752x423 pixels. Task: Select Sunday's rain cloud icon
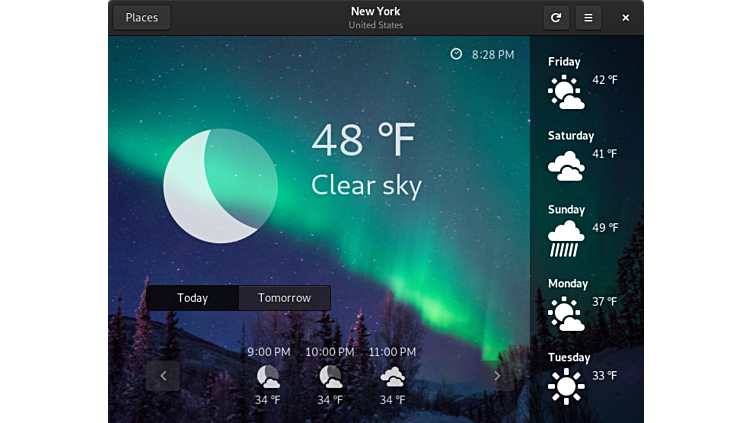click(x=566, y=239)
